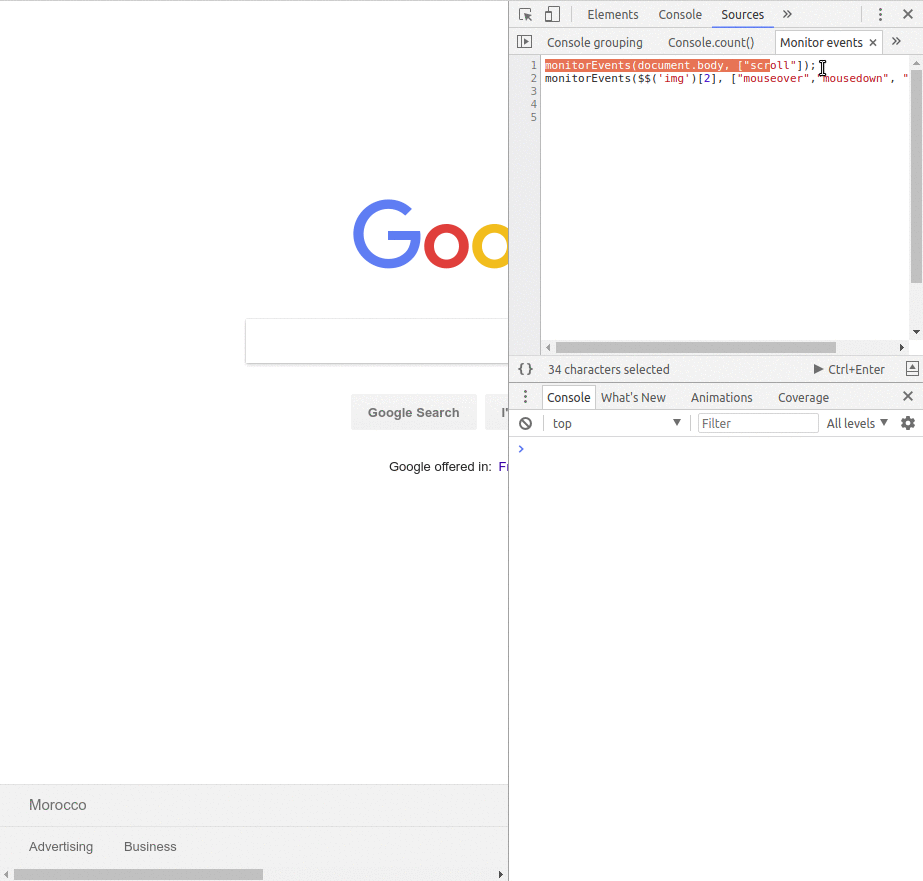
Task: Open console settings gear icon
Action: tap(908, 423)
